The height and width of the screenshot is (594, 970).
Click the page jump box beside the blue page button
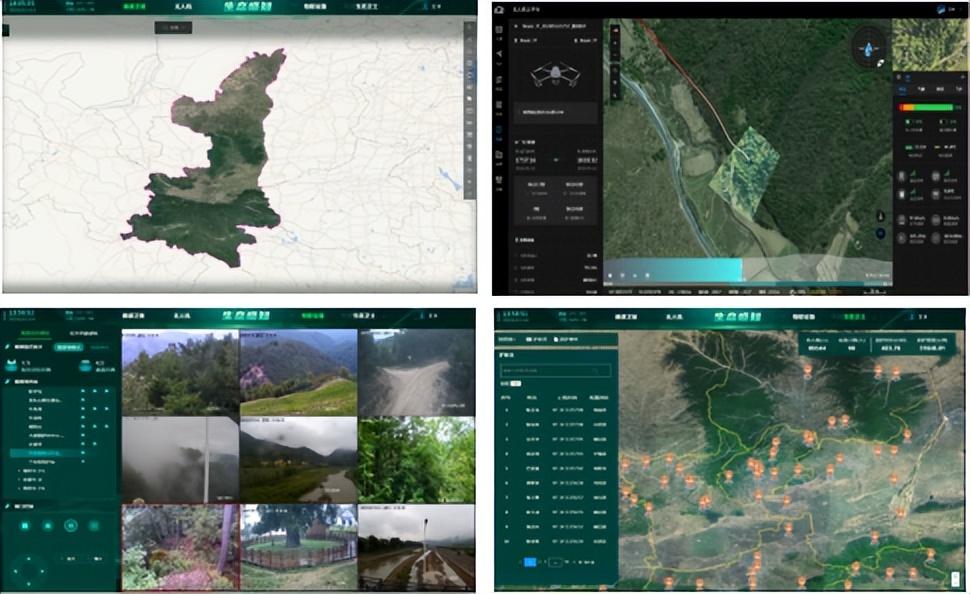pyautogui.click(x=556, y=562)
